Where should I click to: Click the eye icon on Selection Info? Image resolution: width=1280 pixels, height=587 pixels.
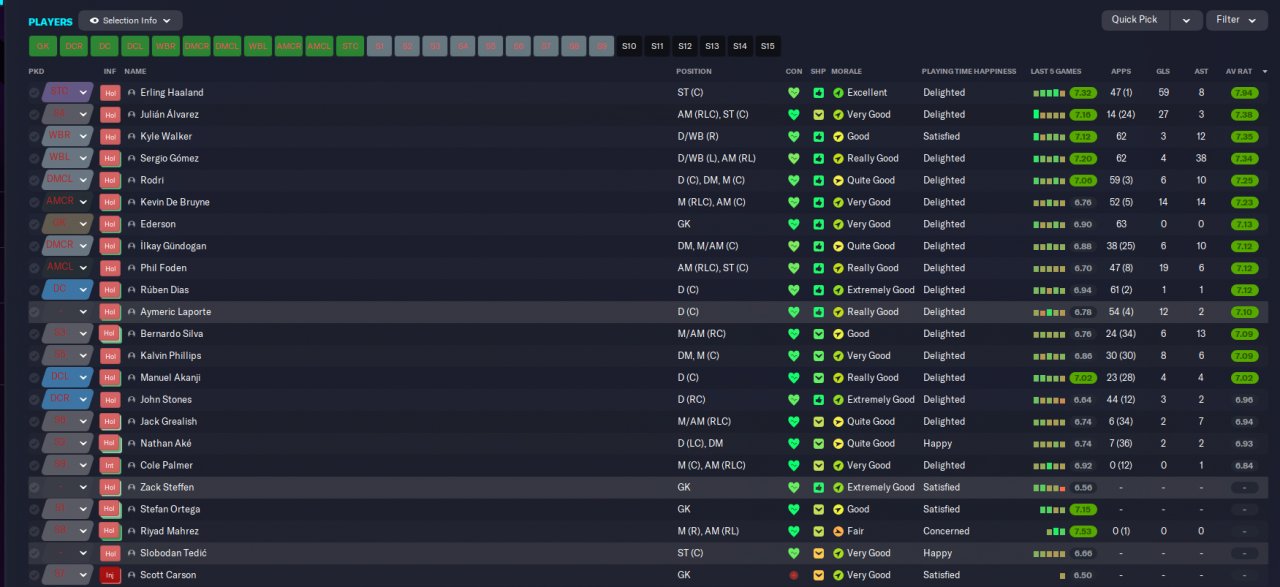(x=94, y=20)
